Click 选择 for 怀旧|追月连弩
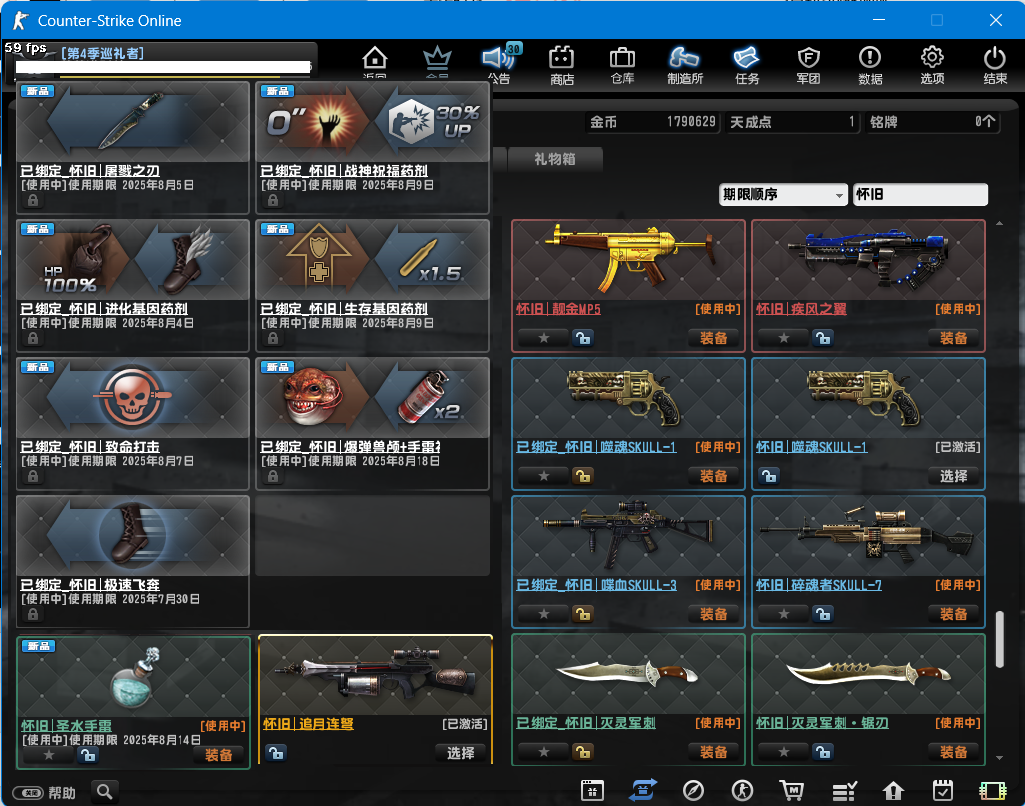This screenshot has height=806, width=1025. pos(460,752)
